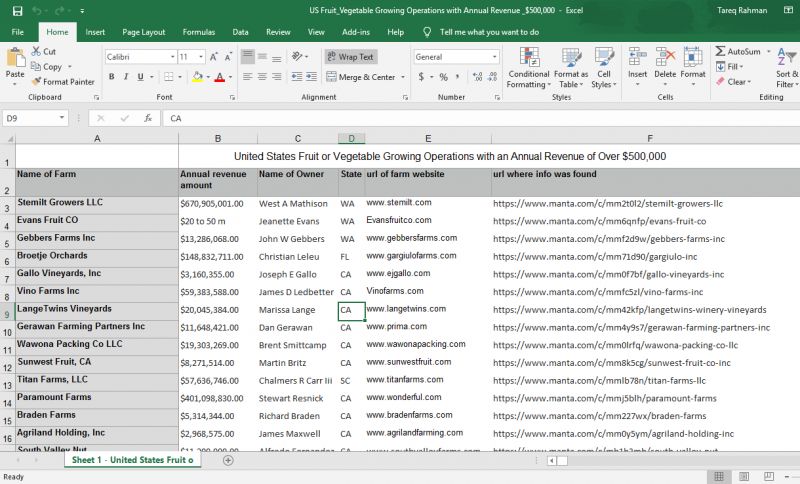Click the Copy icon

click(x=36, y=66)
